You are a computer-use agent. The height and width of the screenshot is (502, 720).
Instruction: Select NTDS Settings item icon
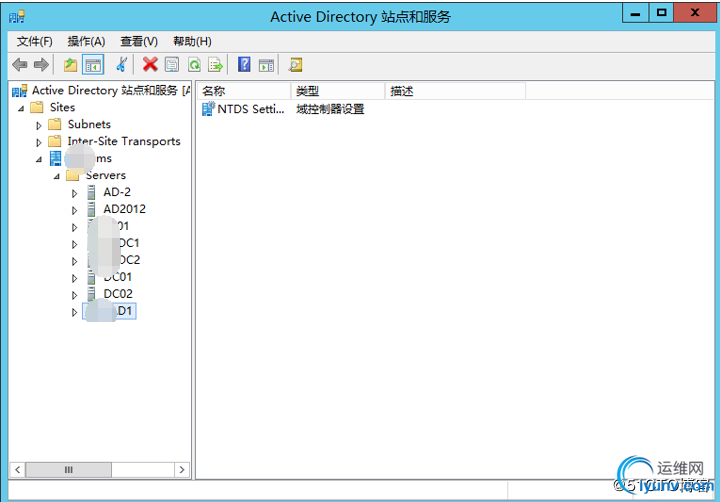tap(208, 109)
